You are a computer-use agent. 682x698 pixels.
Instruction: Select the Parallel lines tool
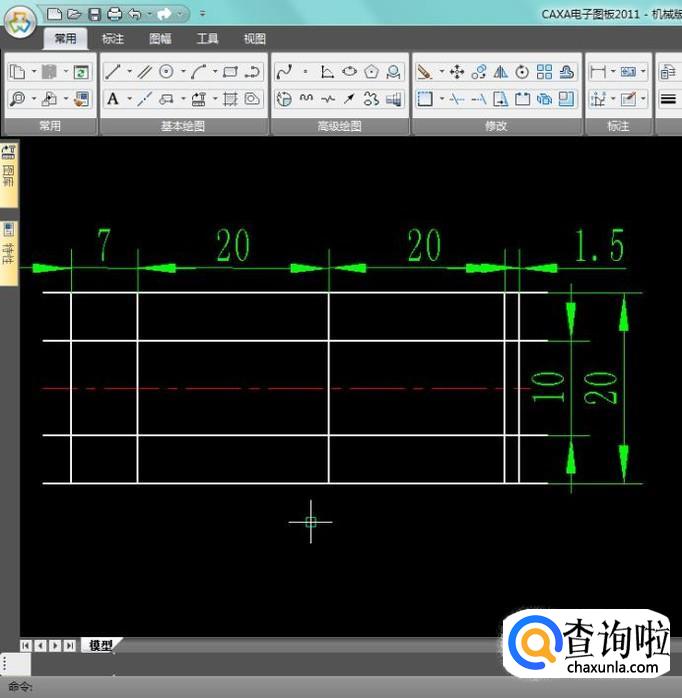tap(144, 72)
